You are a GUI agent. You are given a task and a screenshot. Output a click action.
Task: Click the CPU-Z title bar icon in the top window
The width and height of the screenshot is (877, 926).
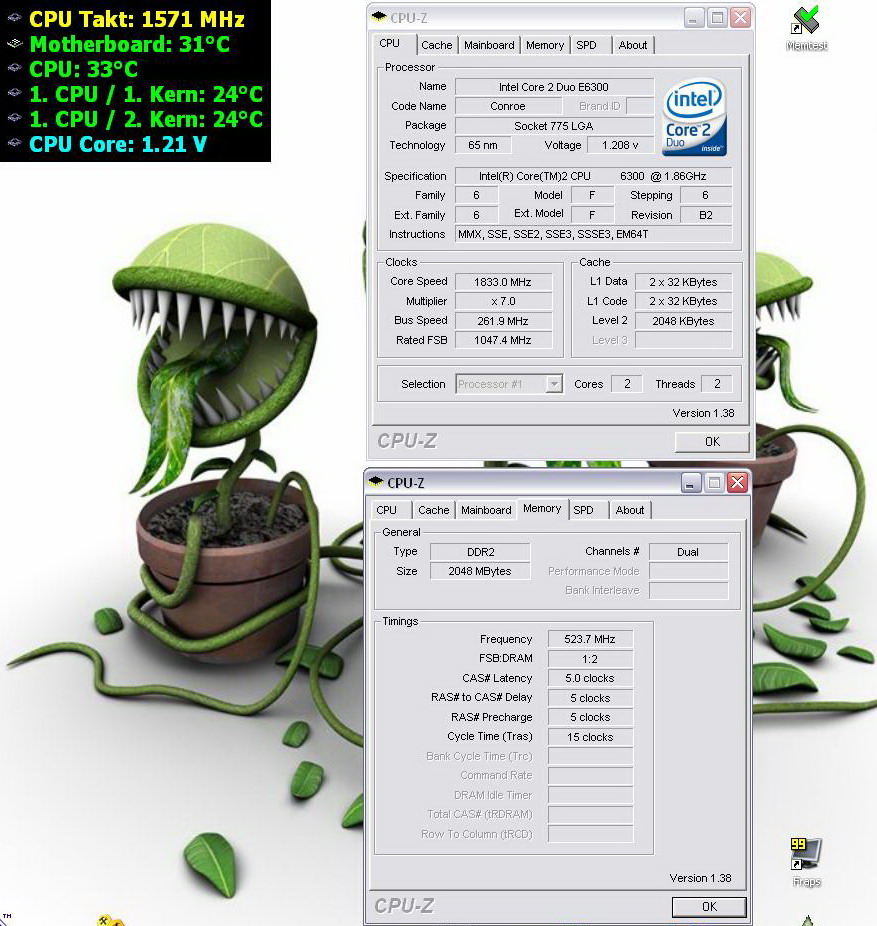[x=379, y=17]
